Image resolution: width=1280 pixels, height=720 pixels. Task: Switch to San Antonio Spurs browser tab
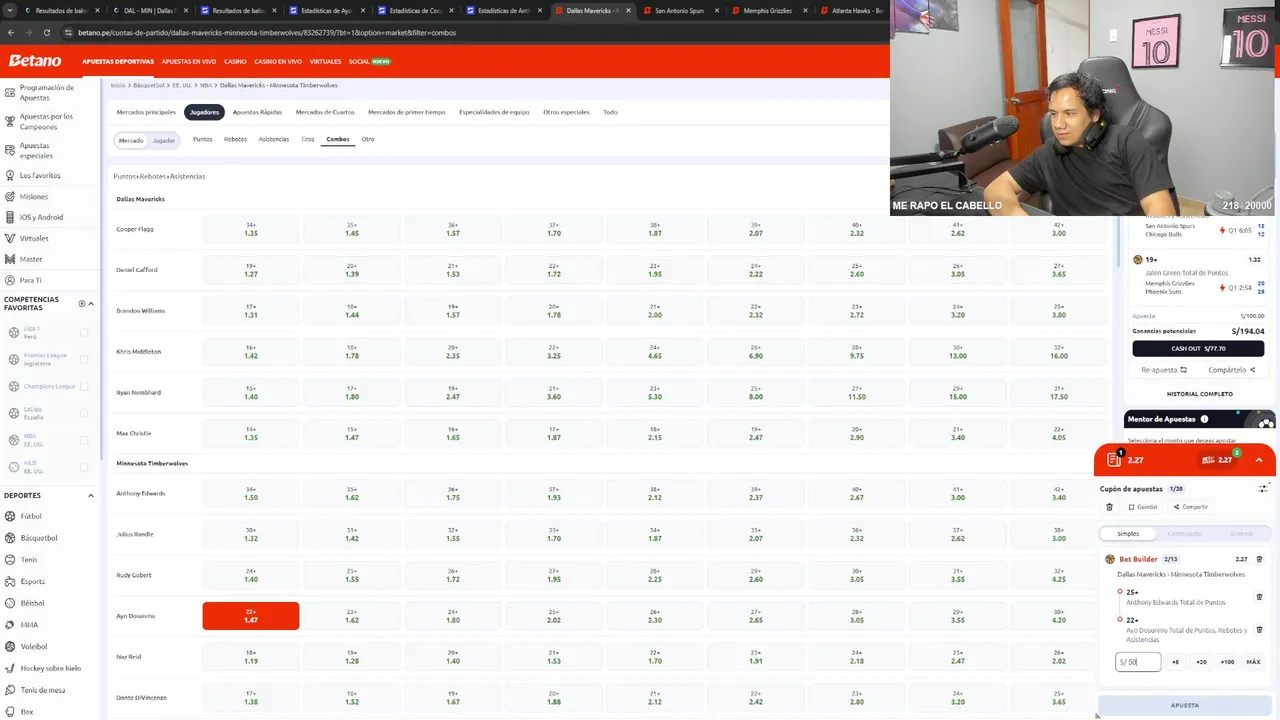coord(679,10)
